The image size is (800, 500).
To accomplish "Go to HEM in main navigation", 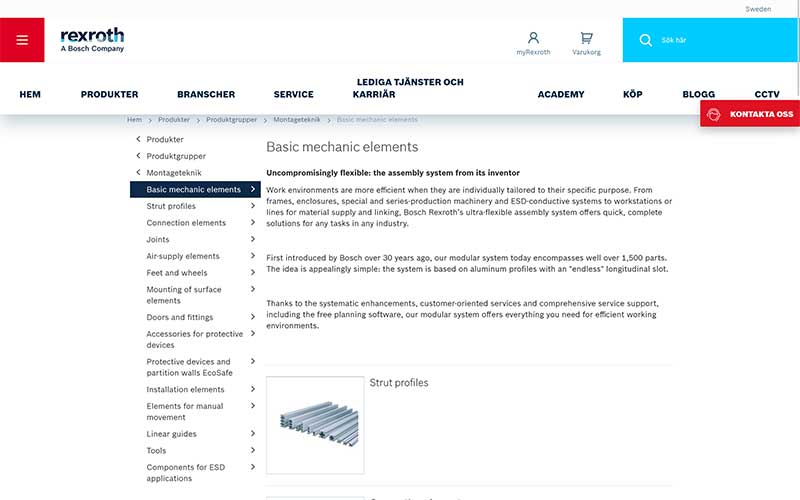I will (30, 94).
